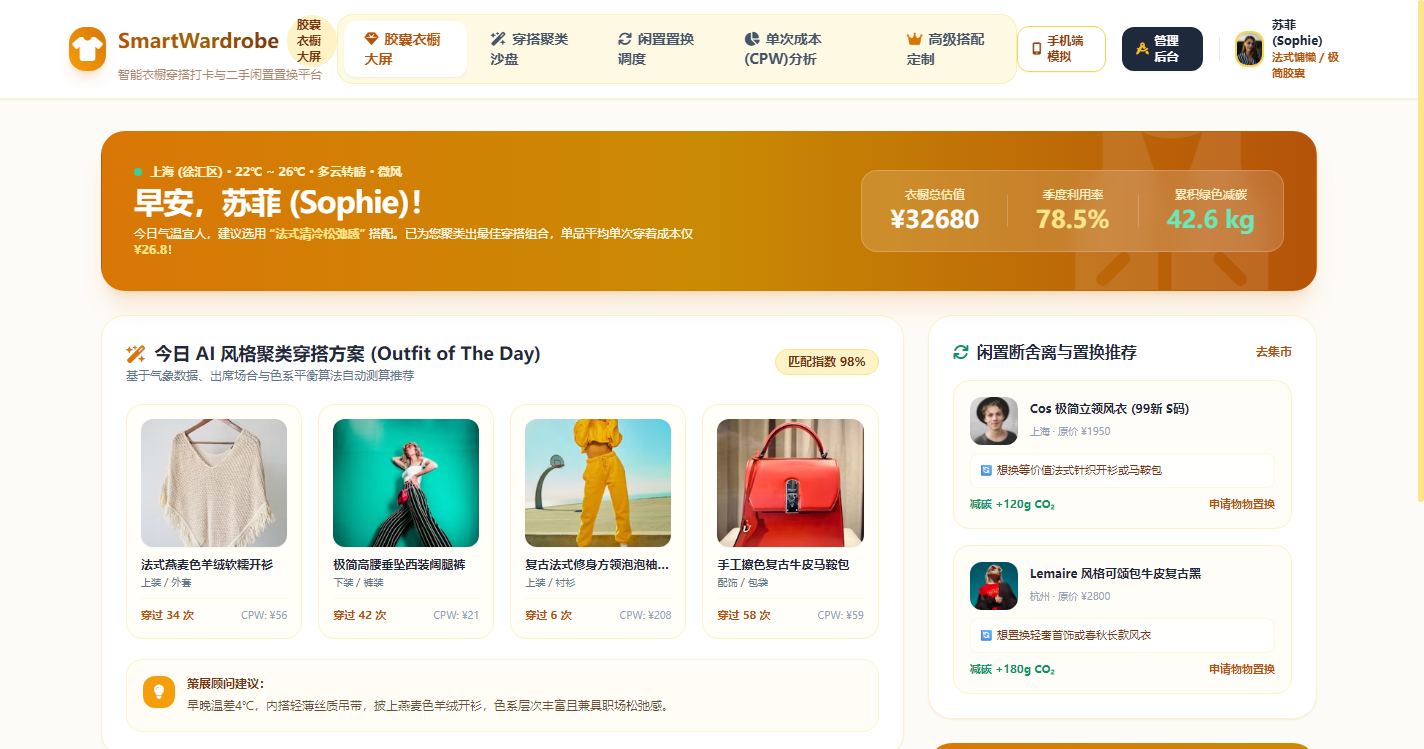The height and width of the screenshot is (749, 1424).
Task: Click the 去集市 link
Action: pyautogui.click(x=1274, y=352)
